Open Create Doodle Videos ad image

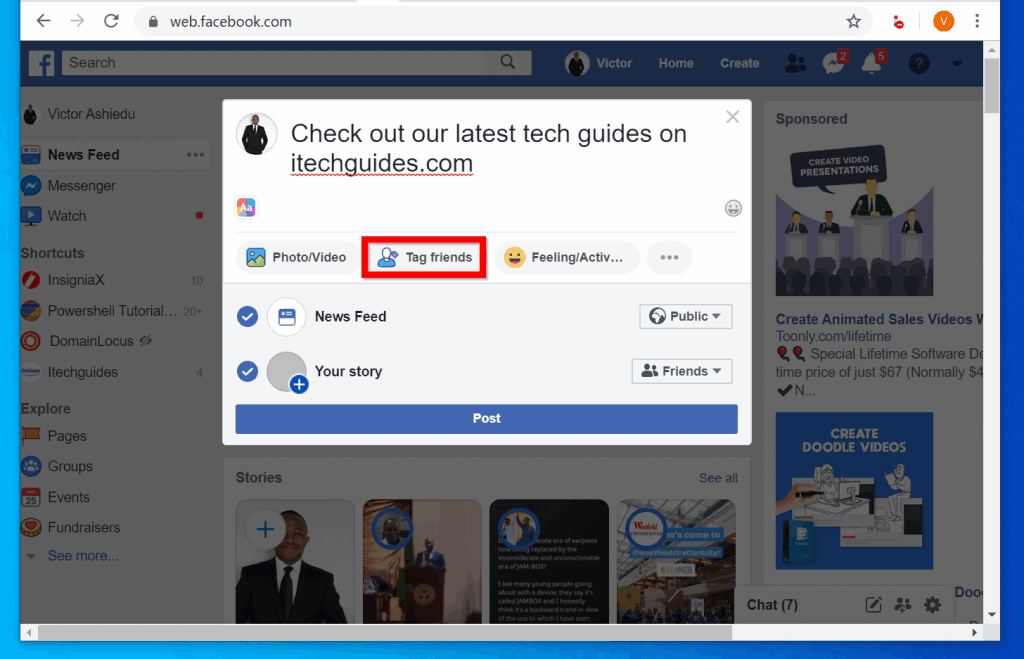click(x=854, y=490)
